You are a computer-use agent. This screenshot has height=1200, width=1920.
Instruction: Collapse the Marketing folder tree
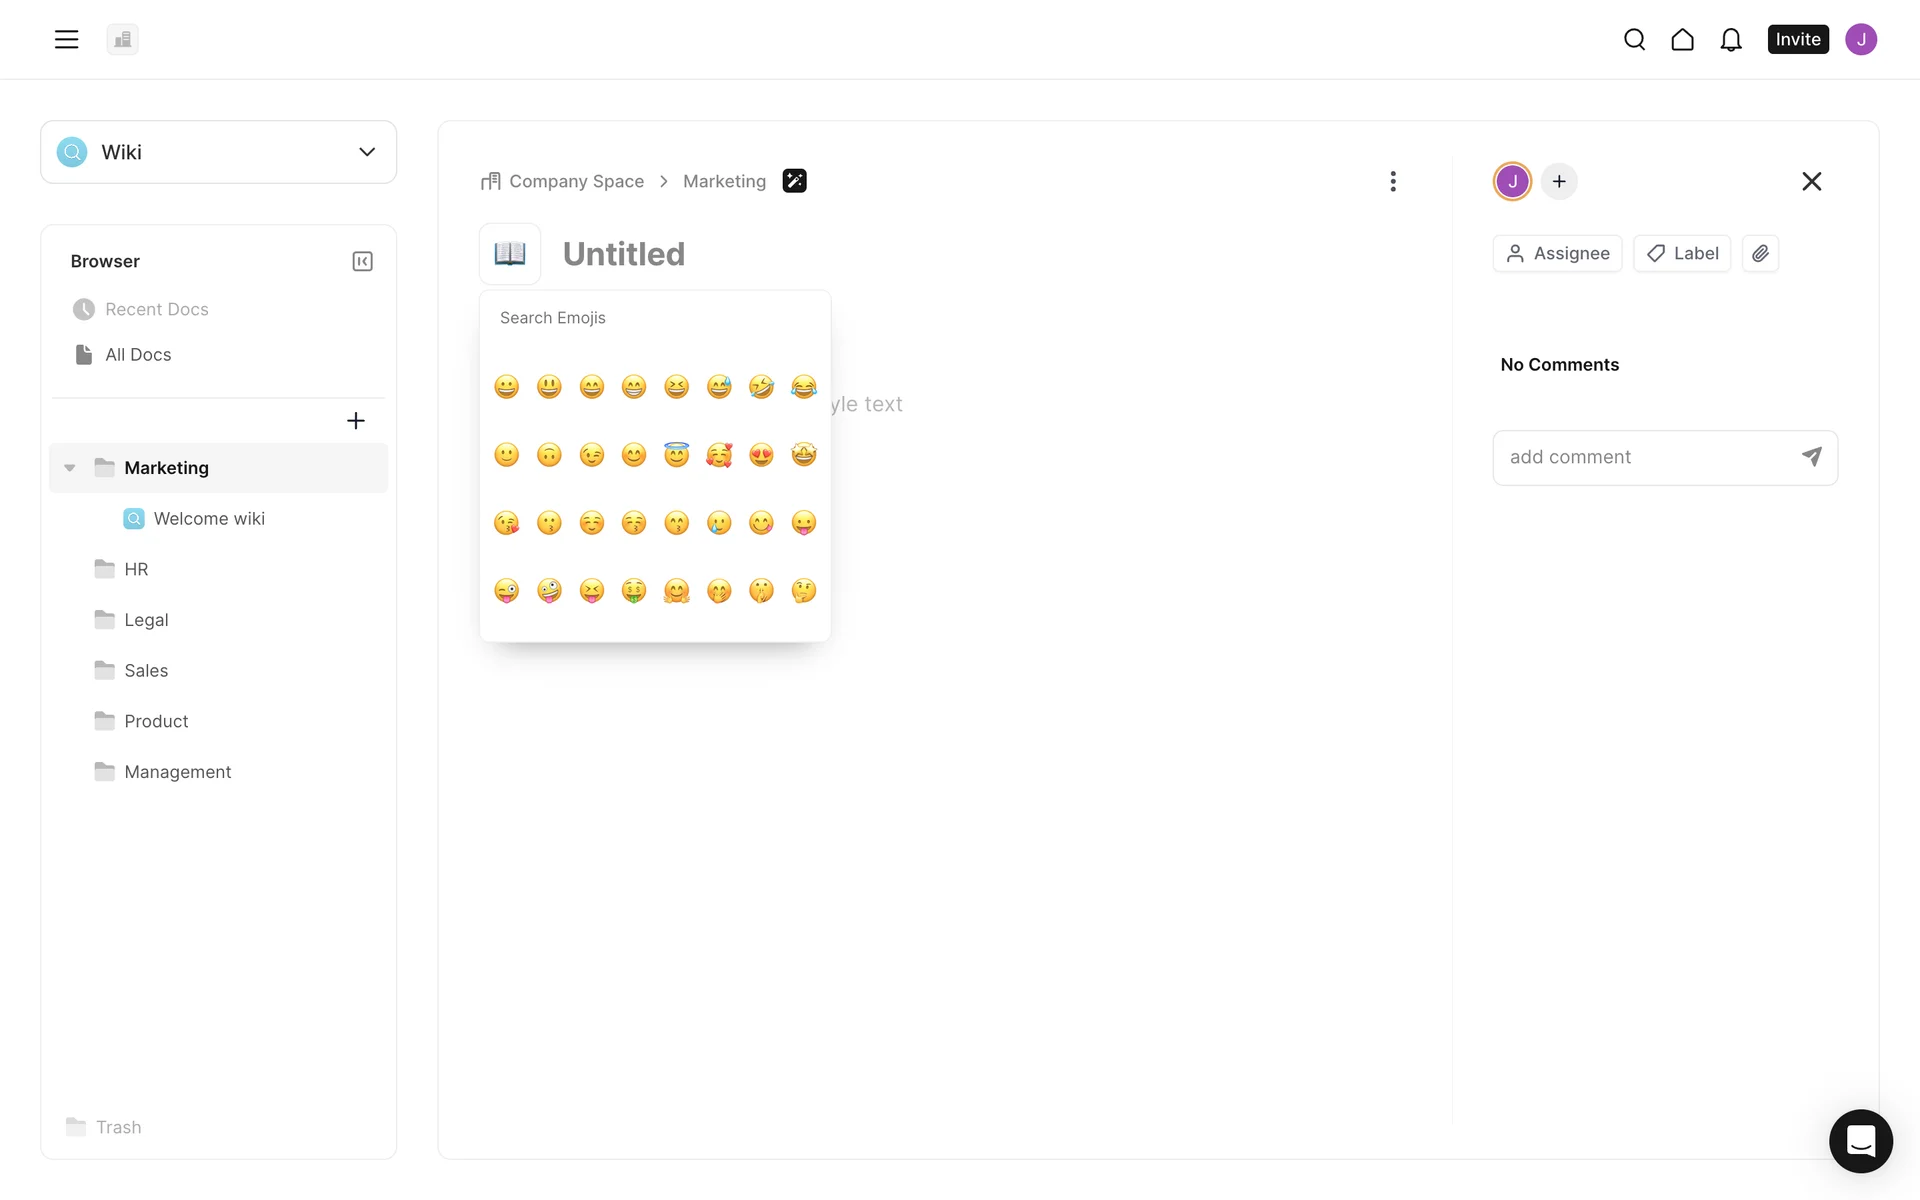pos(70,468)
